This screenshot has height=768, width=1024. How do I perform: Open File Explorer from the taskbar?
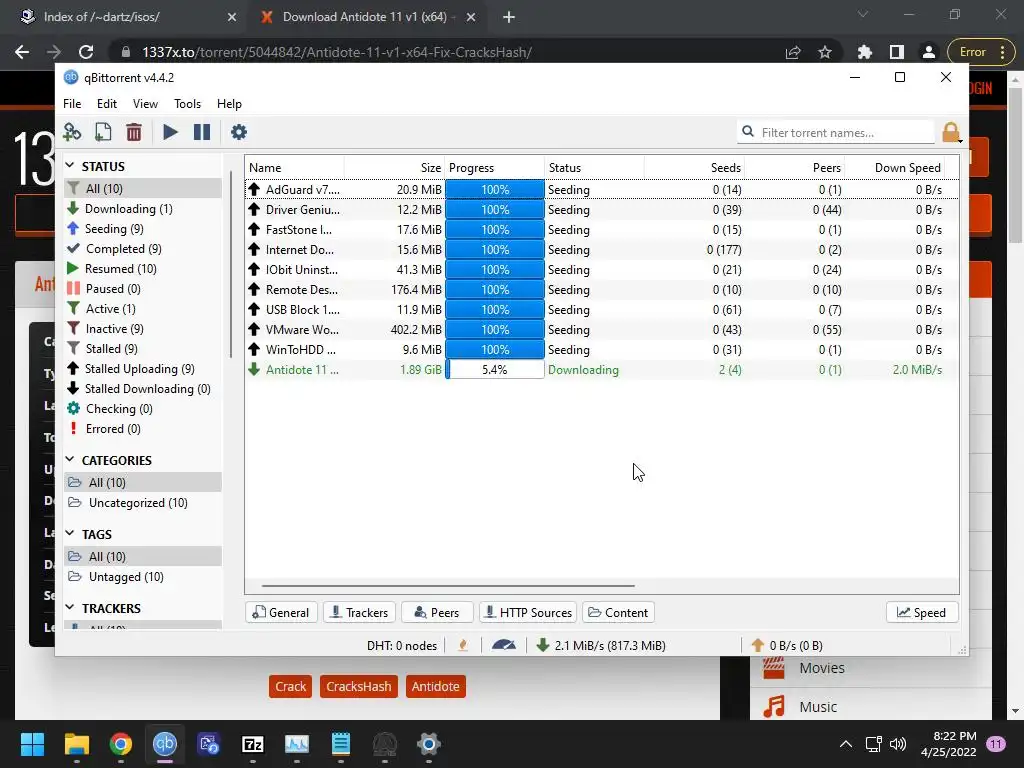point(76,744)
